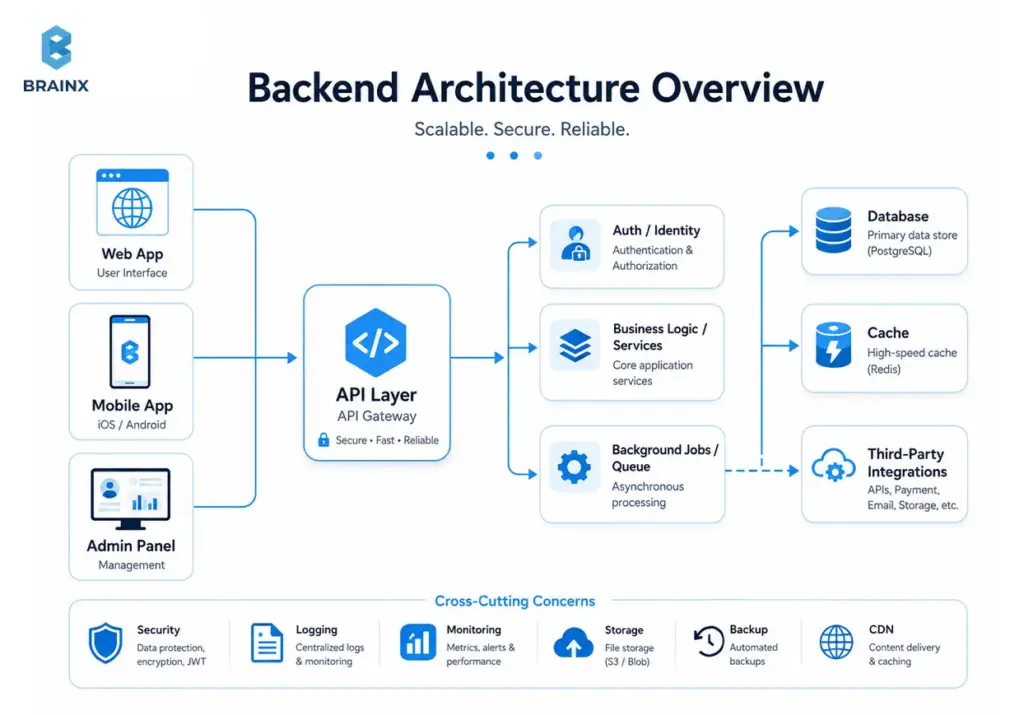Click the BrainX logo icon
This screenshot has width=1024, height=715.
pyautogui.click(x=56, y=47)
